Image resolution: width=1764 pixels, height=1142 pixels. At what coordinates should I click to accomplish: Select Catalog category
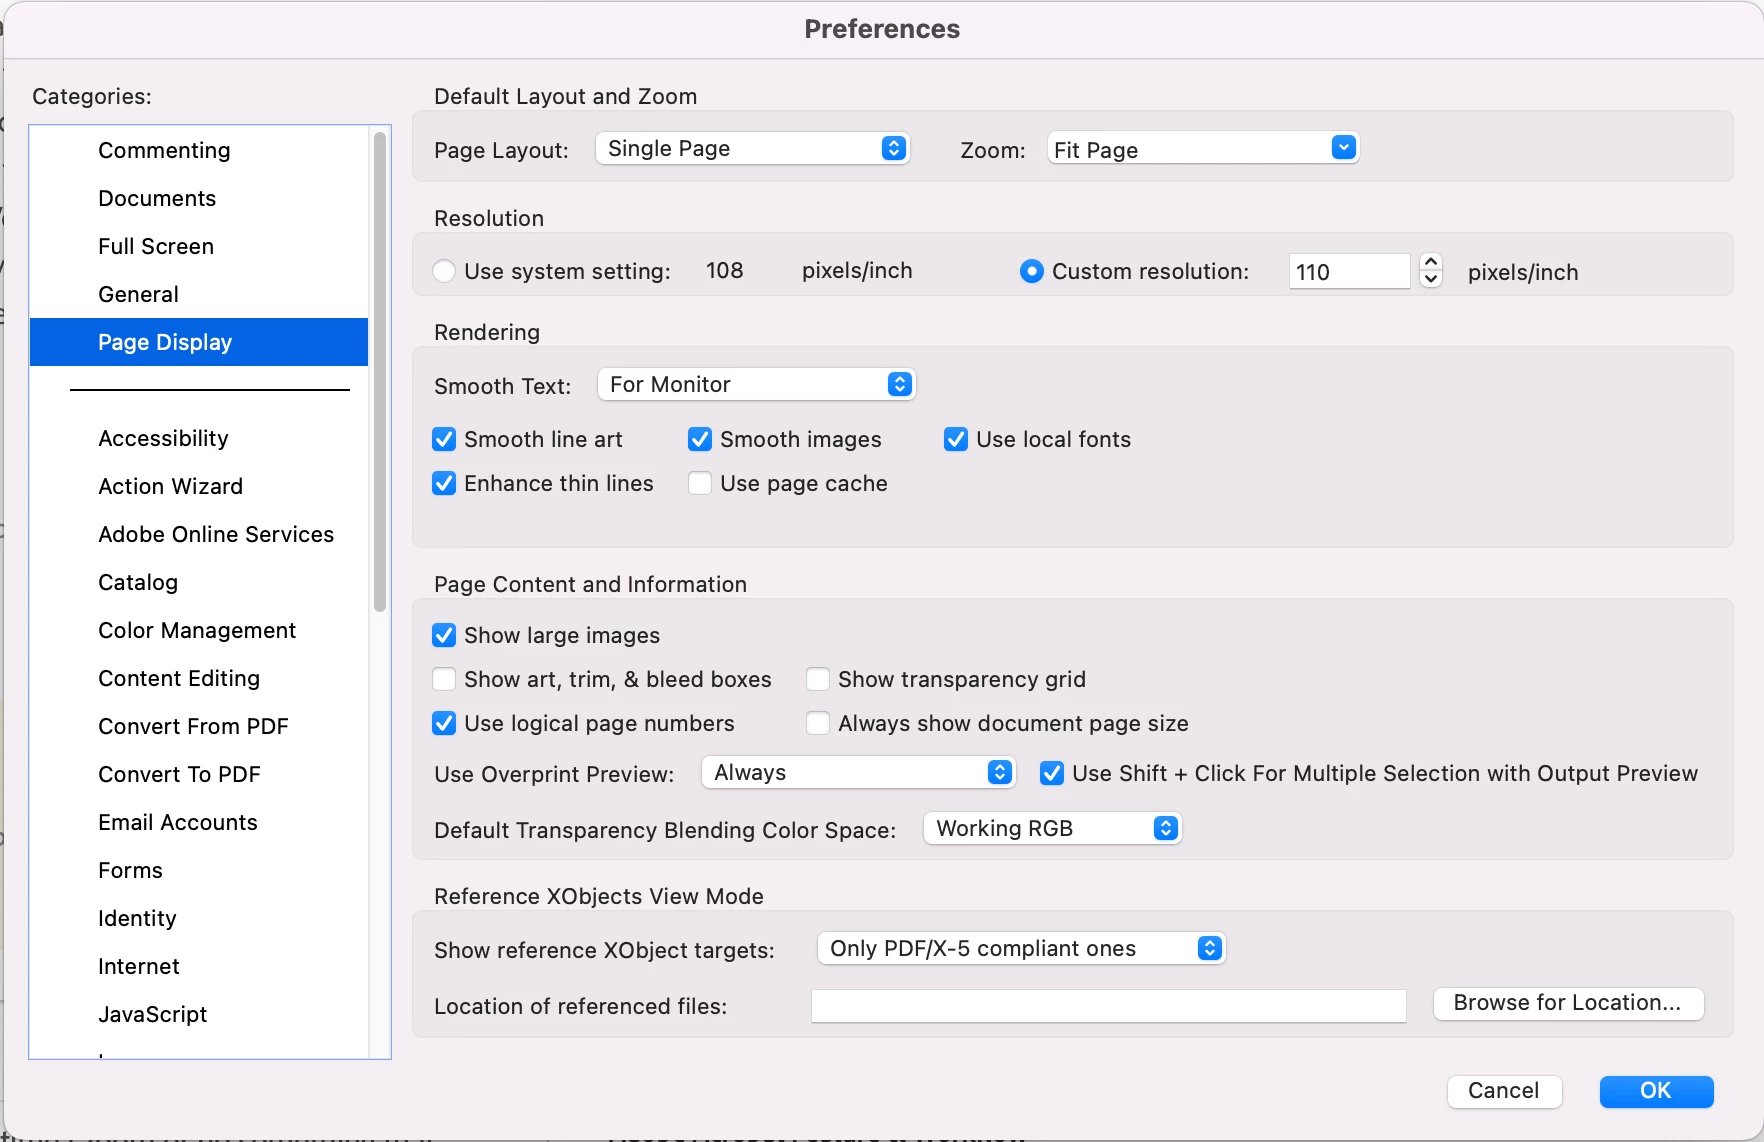199,582
